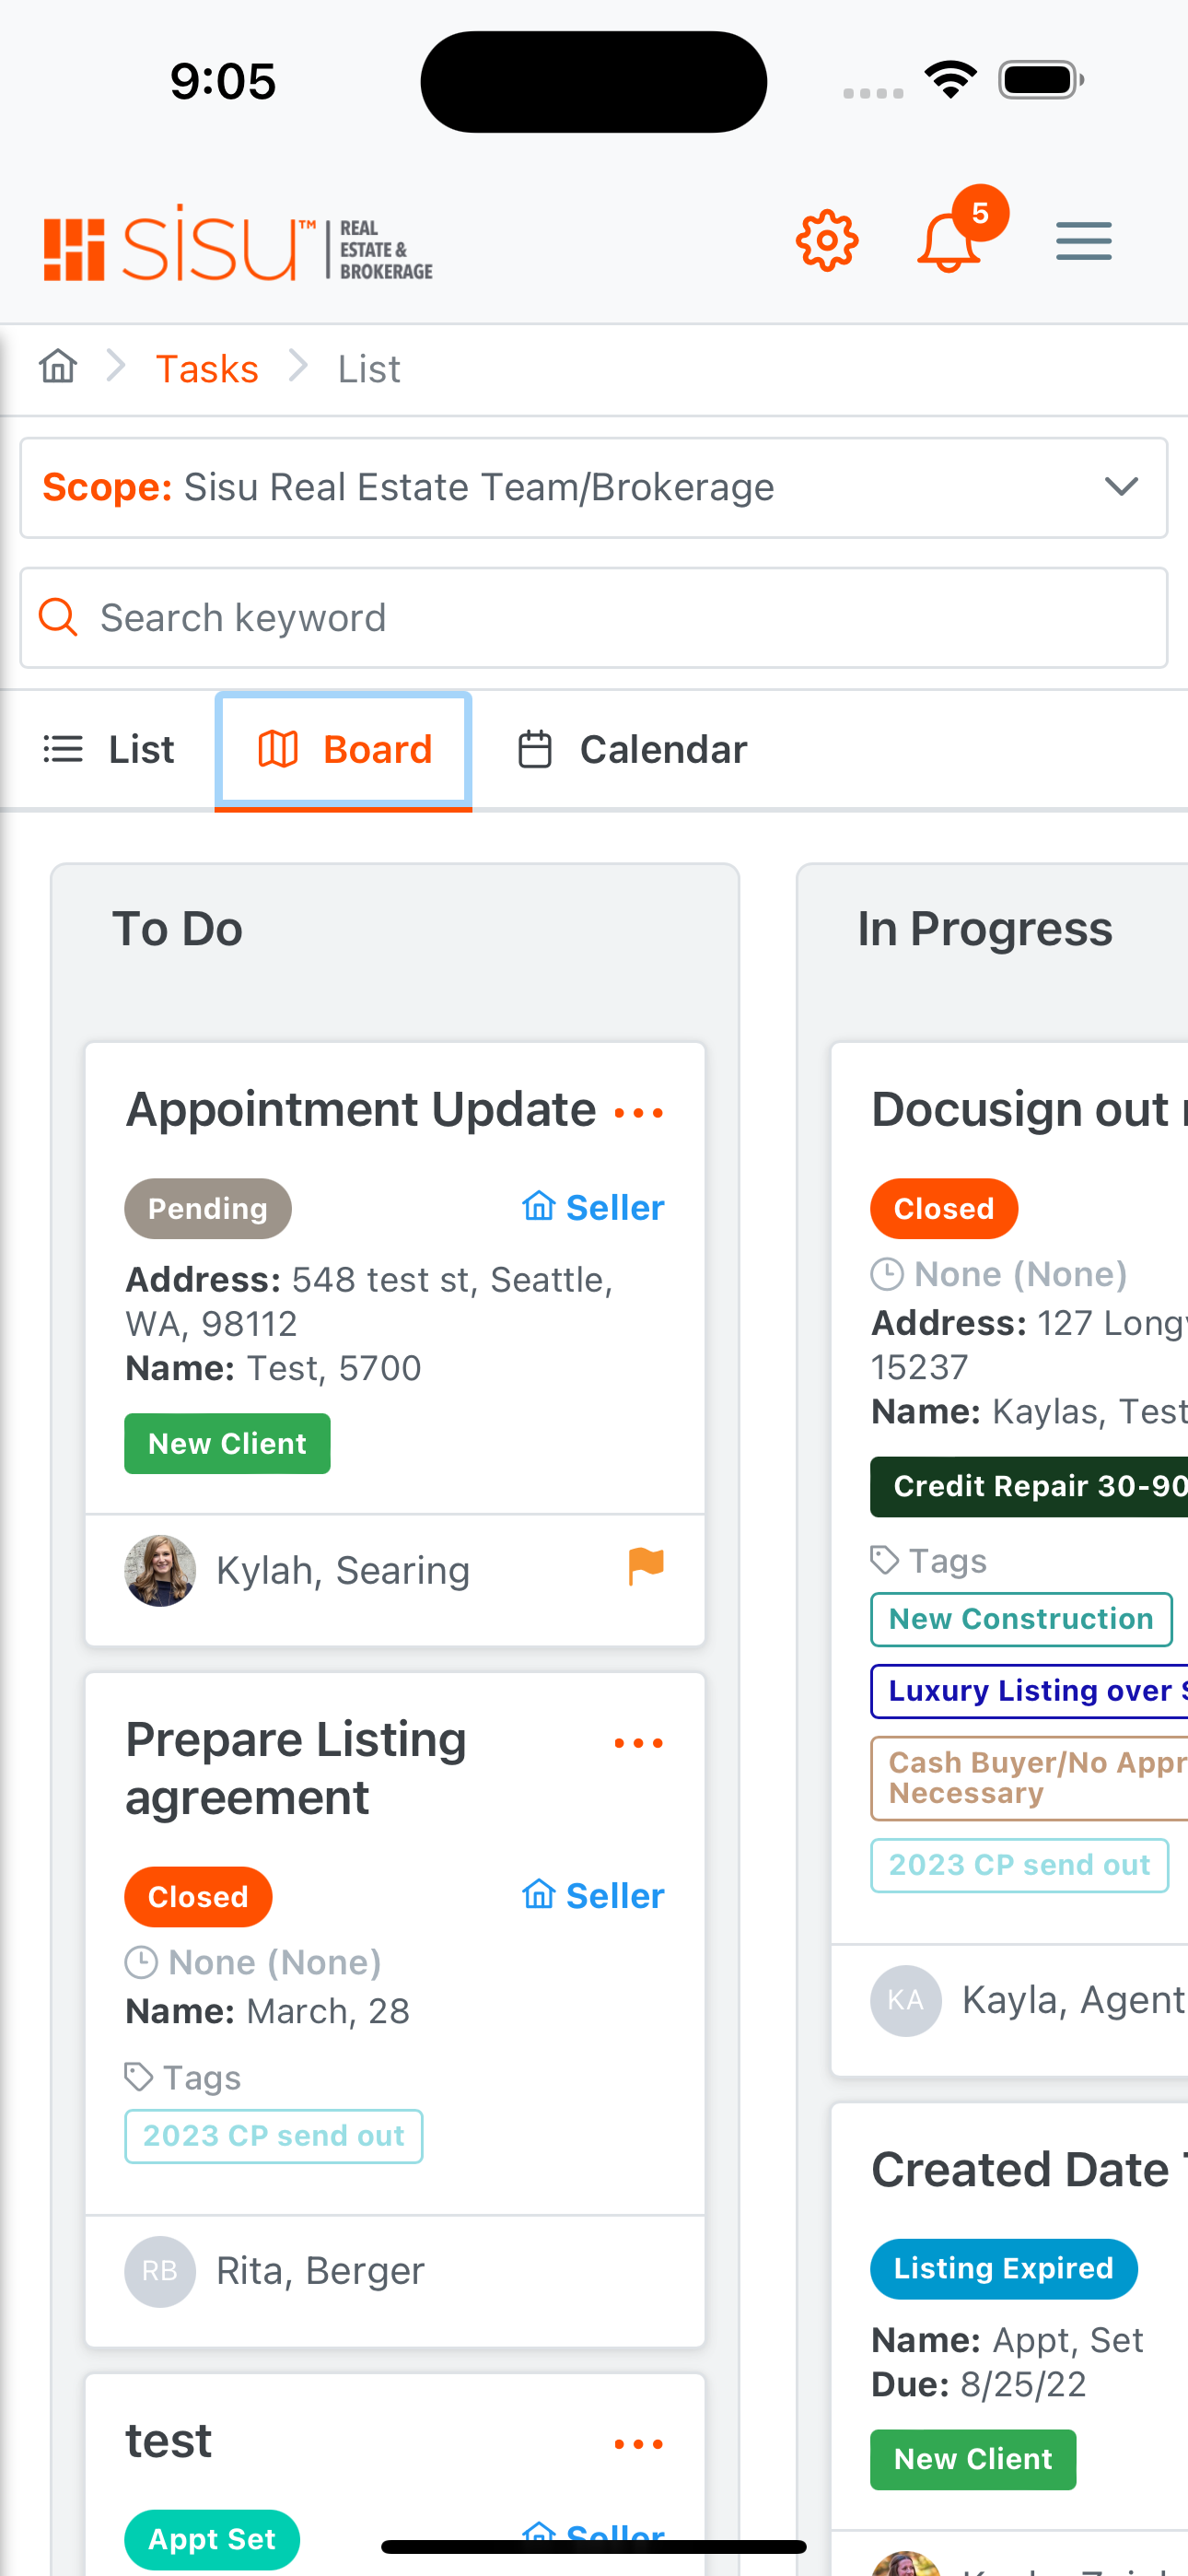Click the orange flag on Kylah's card
The height and width of the screenshot is (2576, 1188).
coord(646,1566)
